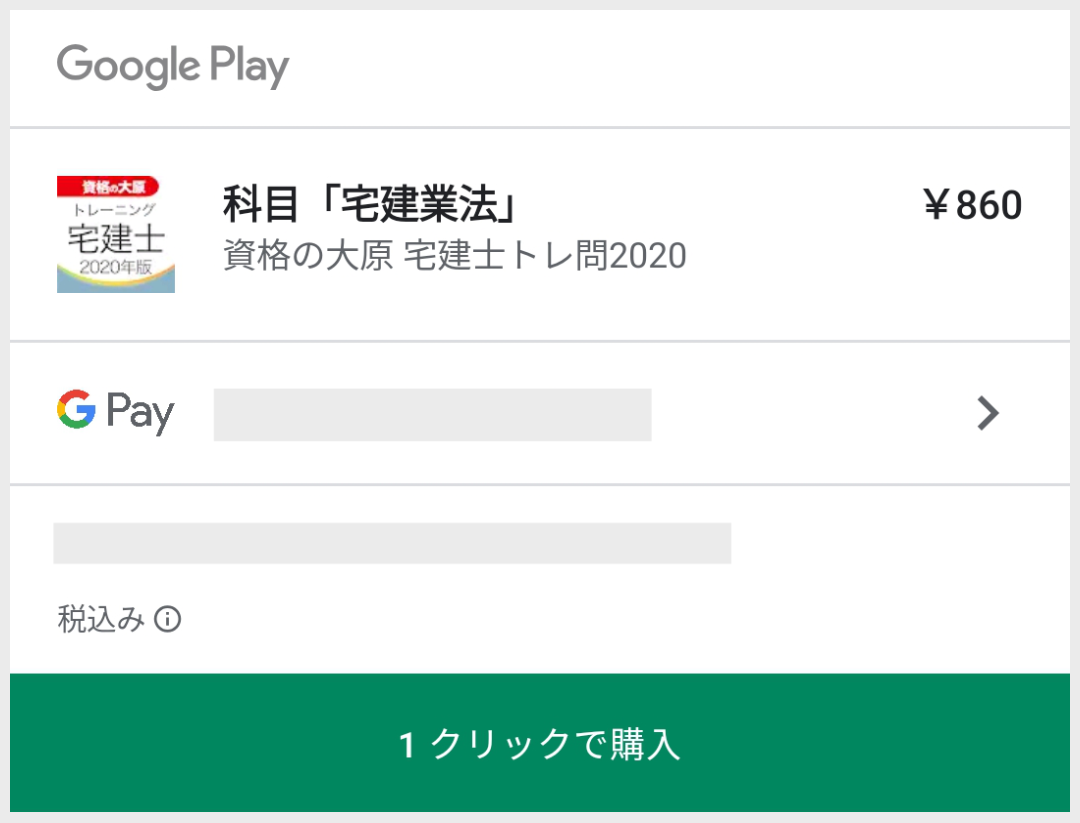Click the colorful Google G icon
The image size is (1080, 823).
[76, 409]
